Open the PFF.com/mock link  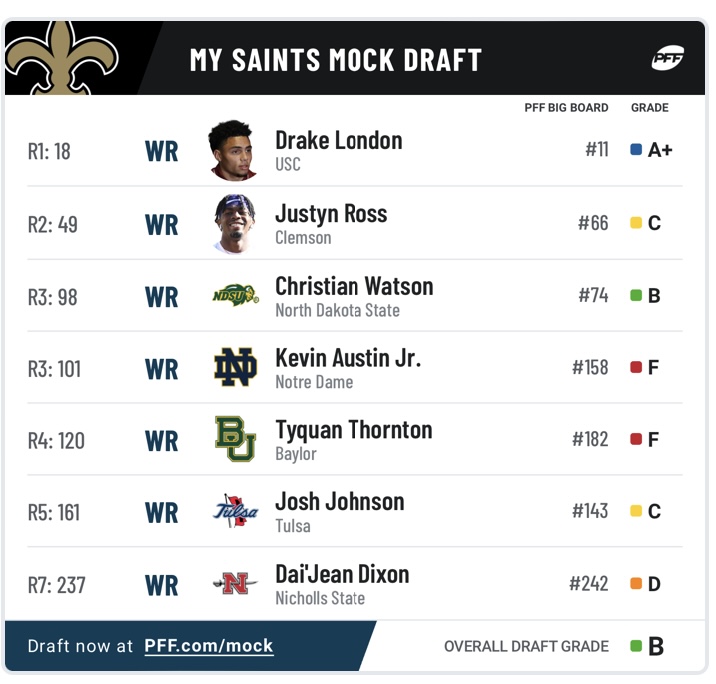209,646
